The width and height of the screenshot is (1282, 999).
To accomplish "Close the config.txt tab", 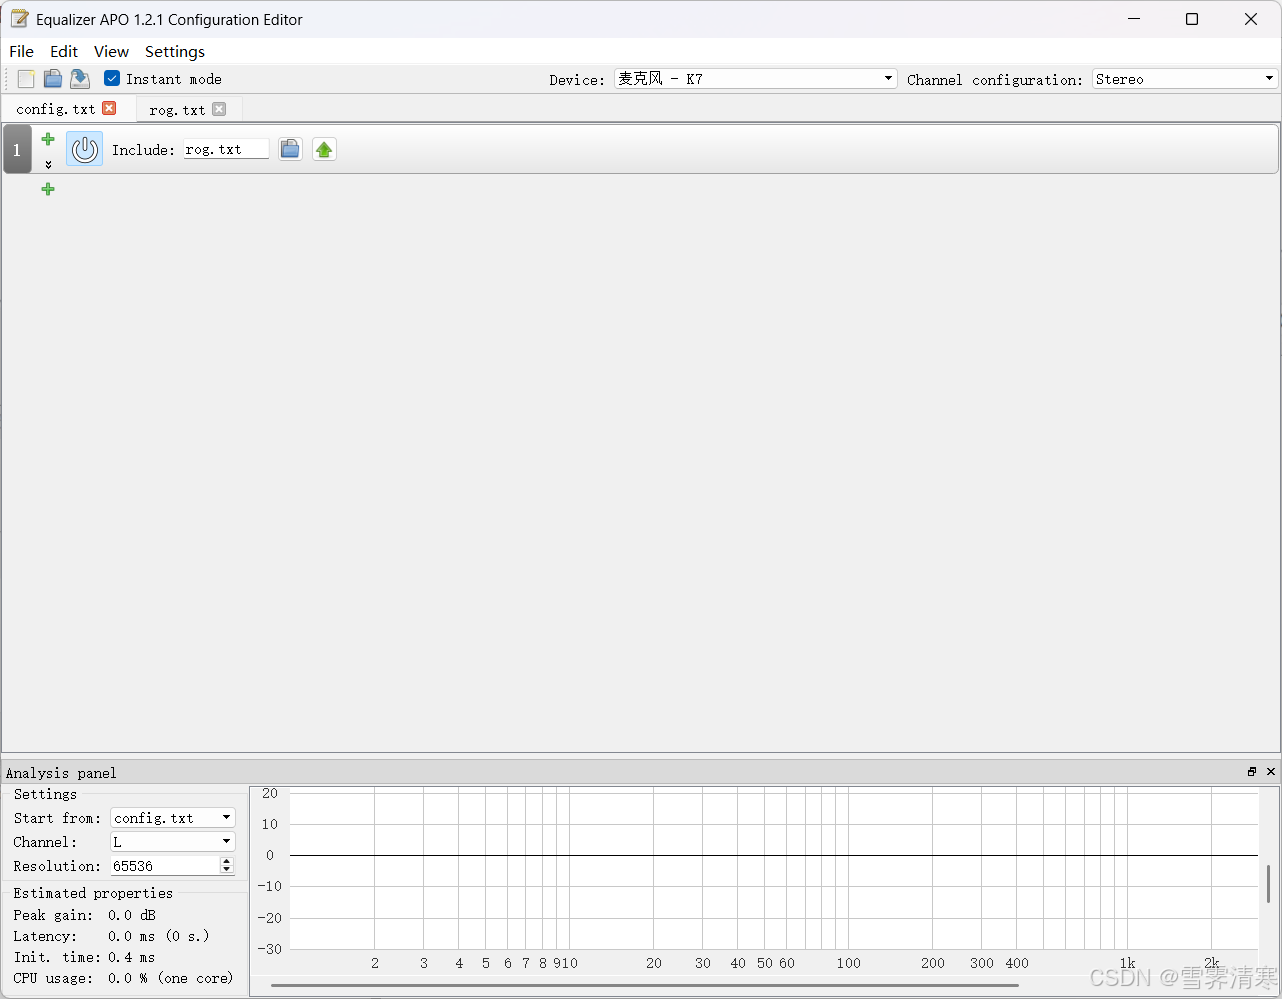I will point(109,108).
